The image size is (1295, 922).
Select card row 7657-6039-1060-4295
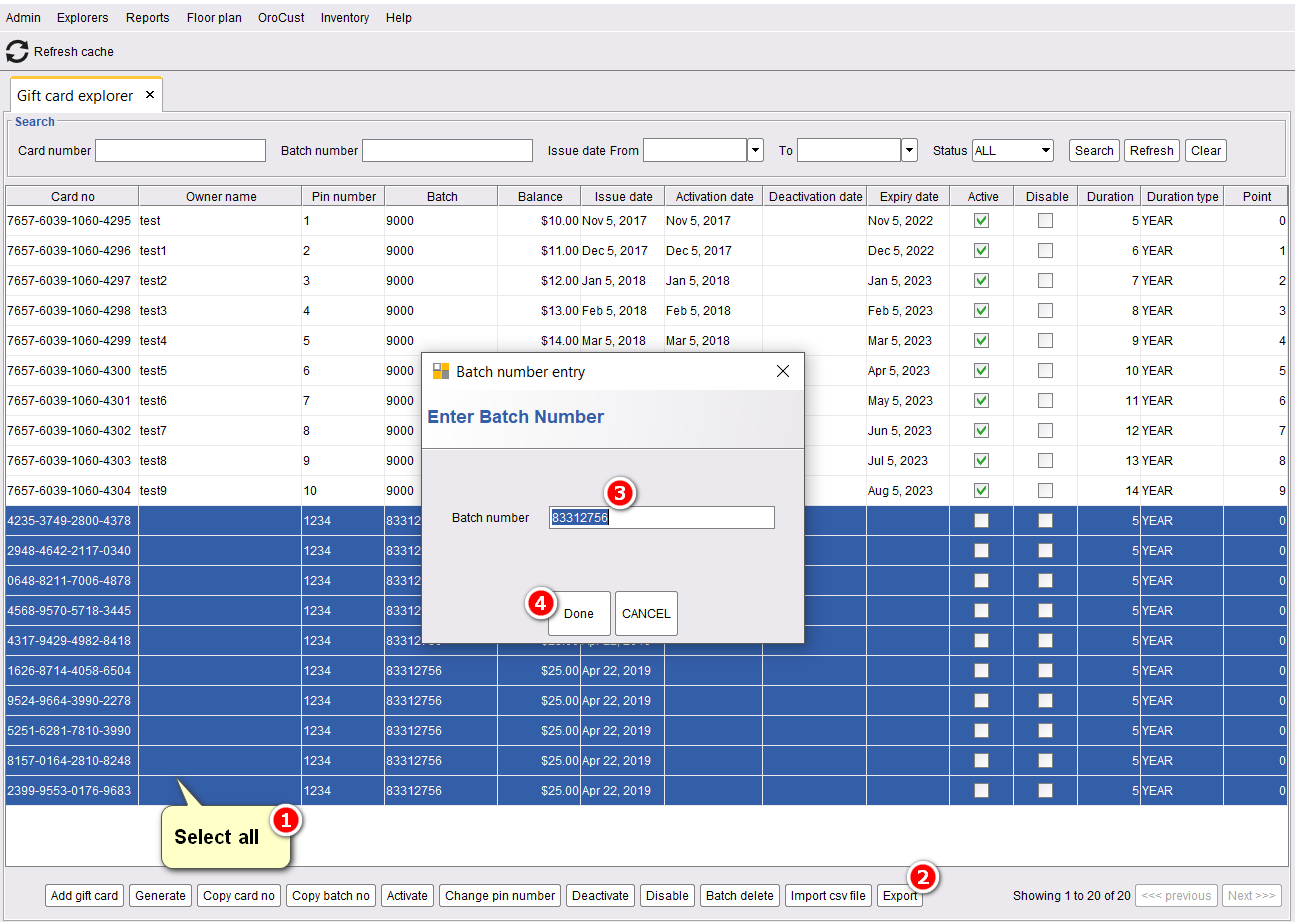point(647,221)
